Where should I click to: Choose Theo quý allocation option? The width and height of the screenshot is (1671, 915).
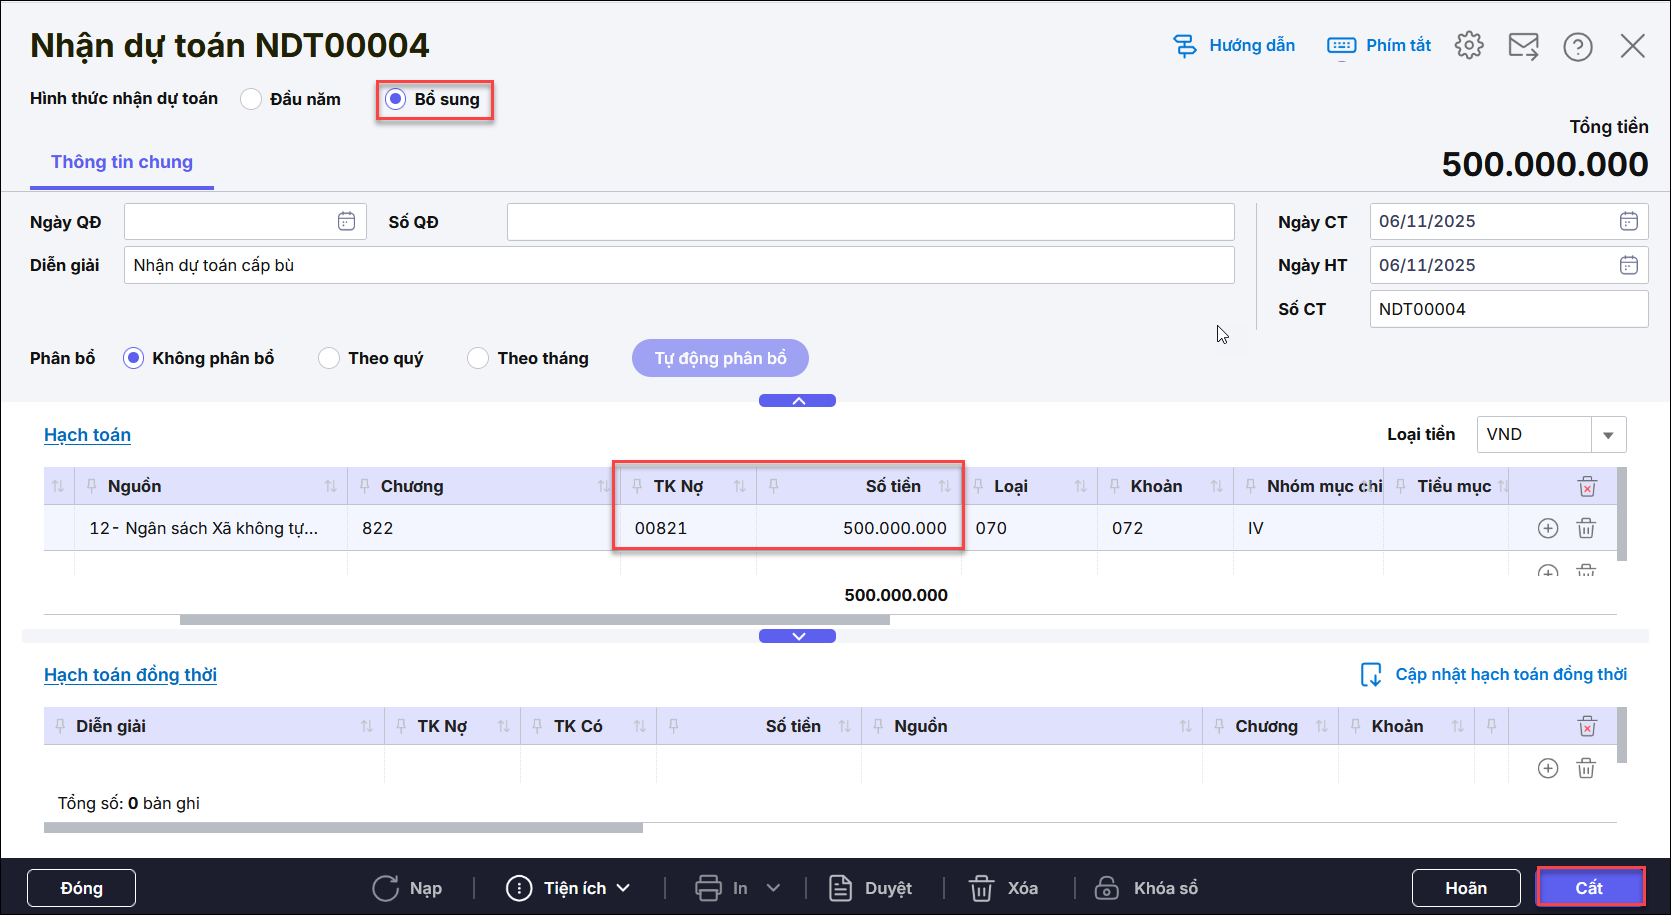(329, 358)
